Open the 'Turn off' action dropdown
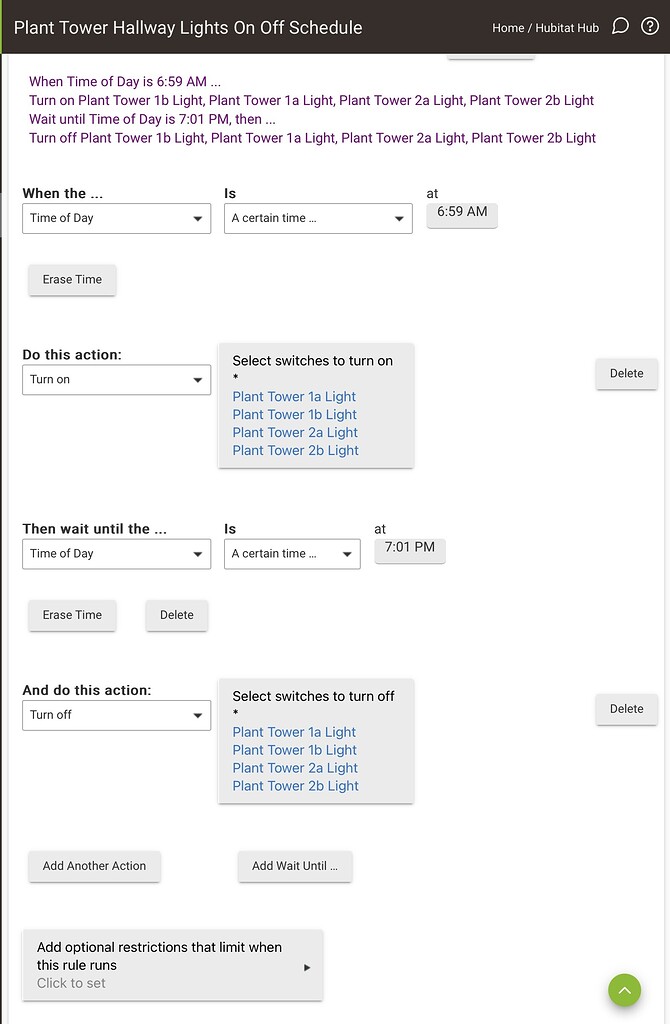The width and height of the screenshot is (670, 1024). coord(116,715)
